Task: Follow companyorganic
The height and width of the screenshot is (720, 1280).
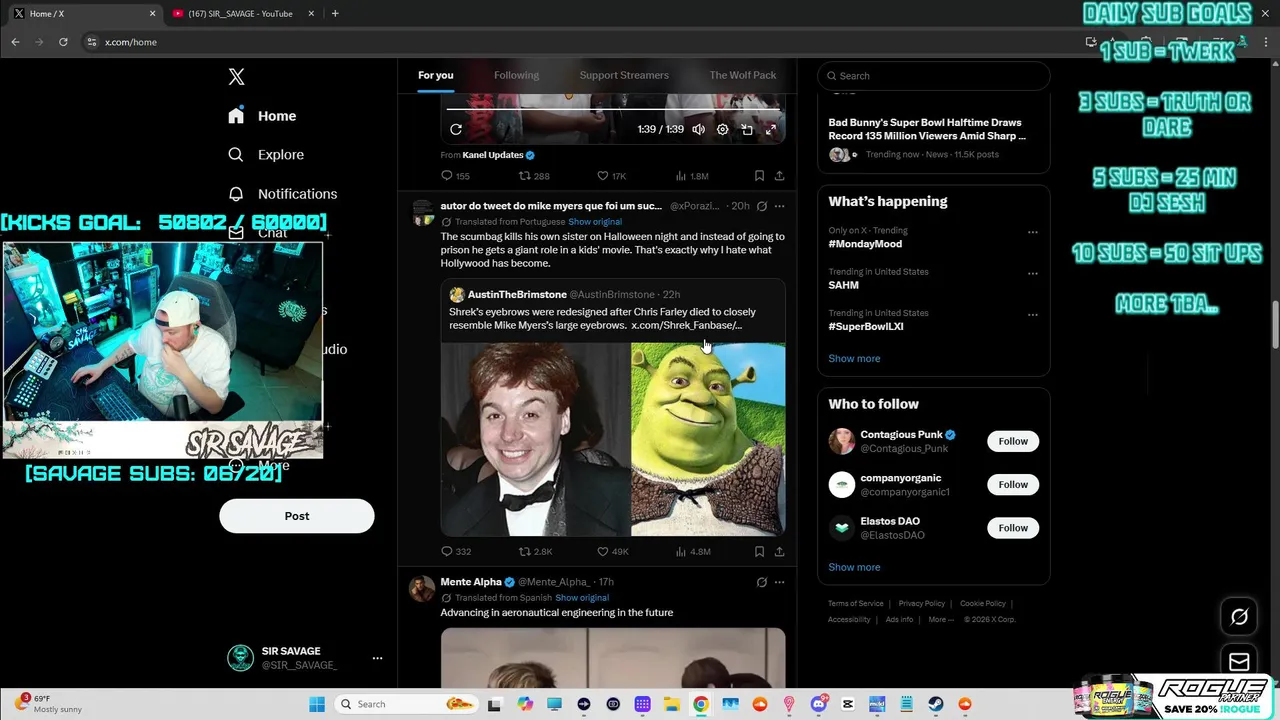Action: coord(1013,485)
